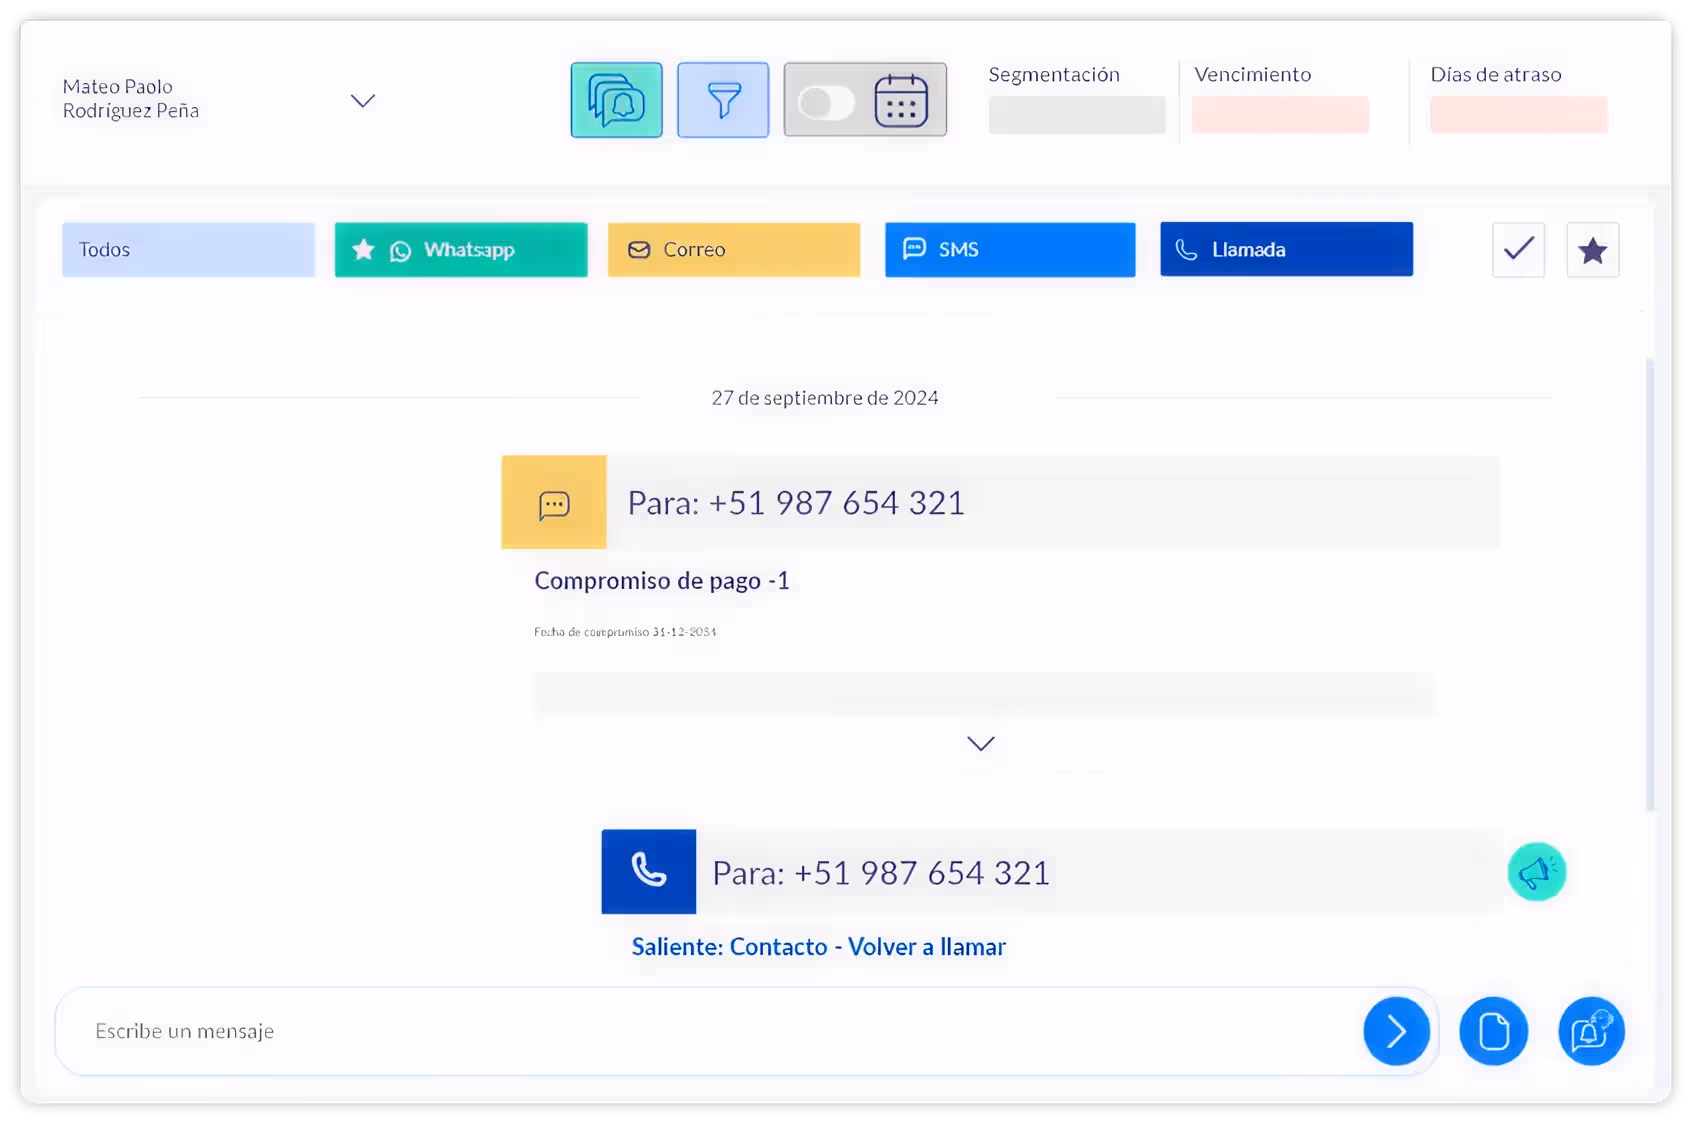Open the Compromiso de pago -1 entry
The width and height of the screenshot is (1692, 1124).
(662, 580)
